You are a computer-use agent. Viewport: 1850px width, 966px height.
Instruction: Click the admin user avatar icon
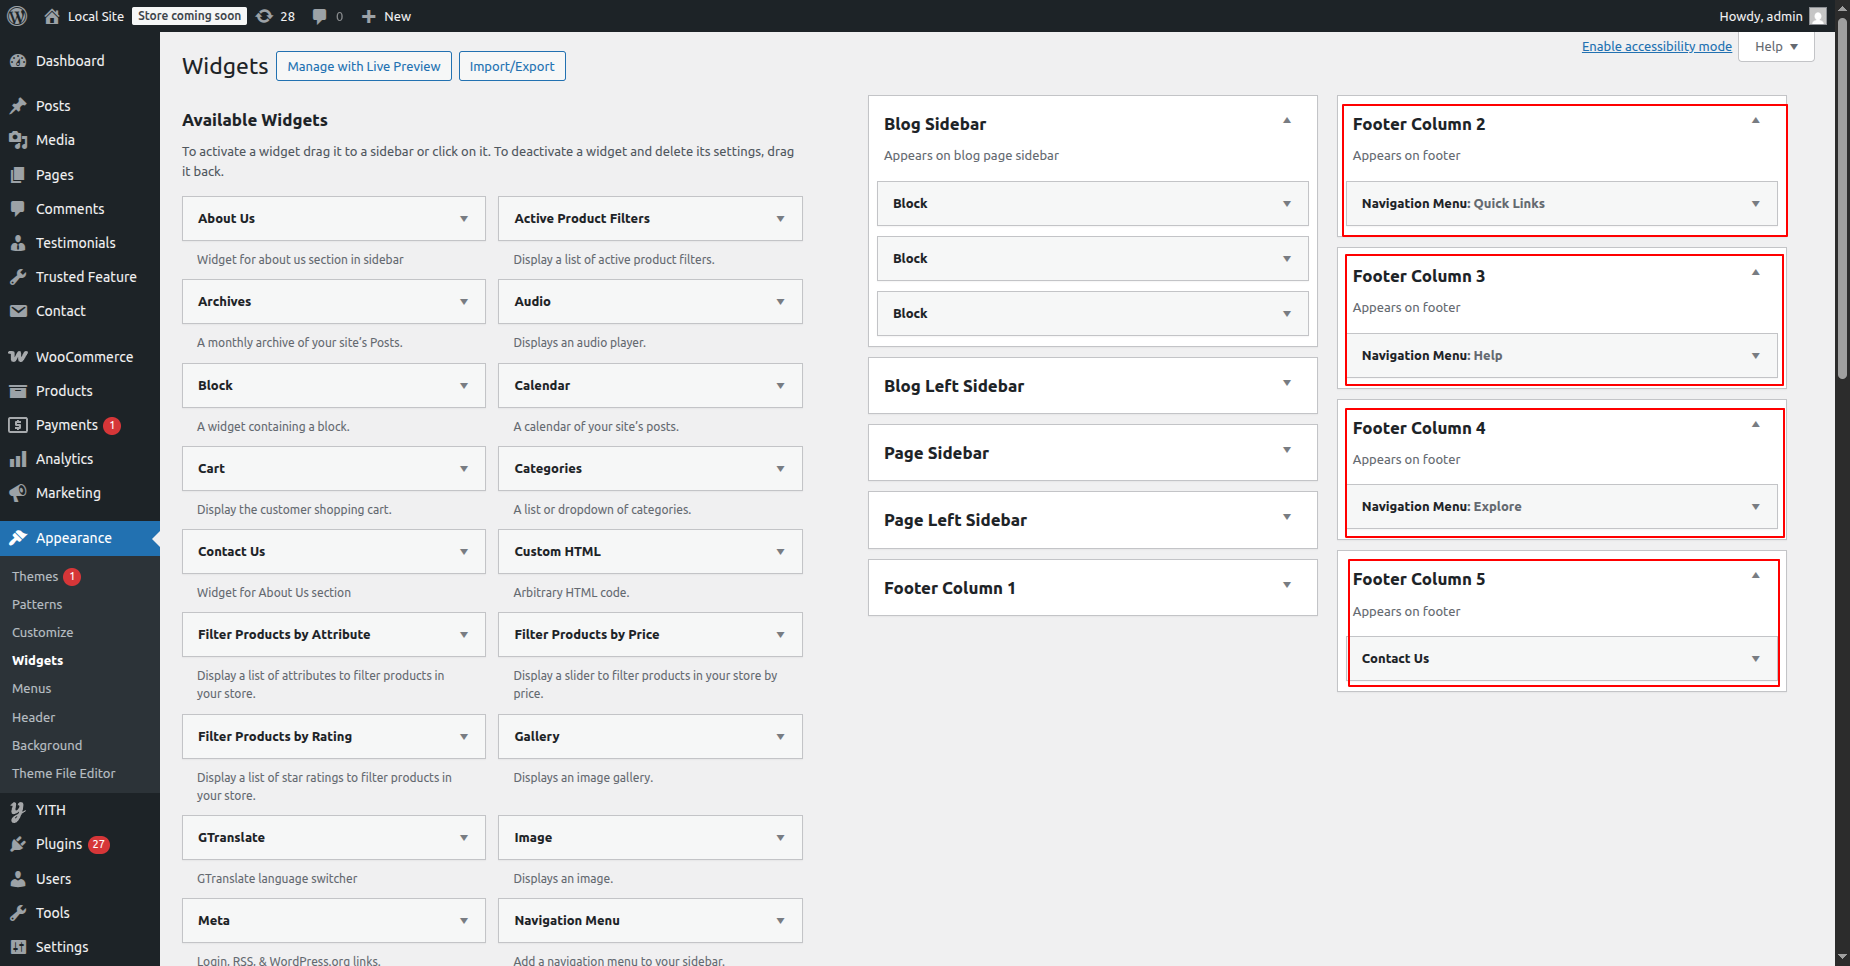point(1818,16)
